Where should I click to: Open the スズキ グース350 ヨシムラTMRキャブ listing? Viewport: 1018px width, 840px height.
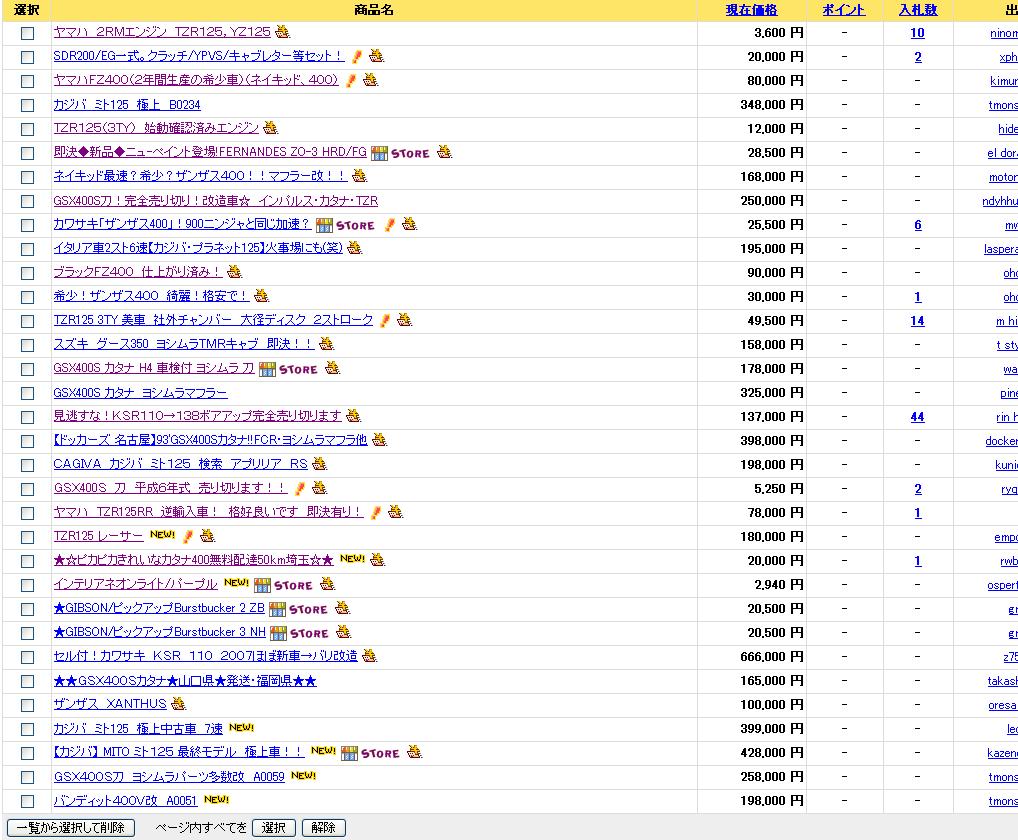click(184, 343)
